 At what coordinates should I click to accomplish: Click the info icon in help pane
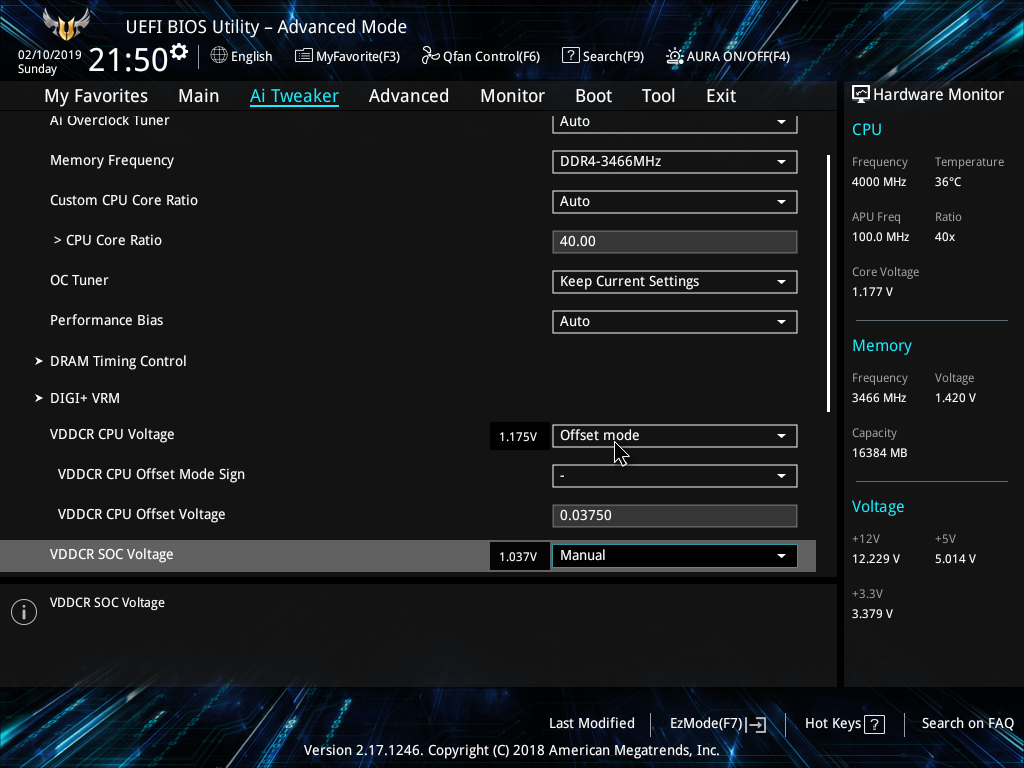24,612
